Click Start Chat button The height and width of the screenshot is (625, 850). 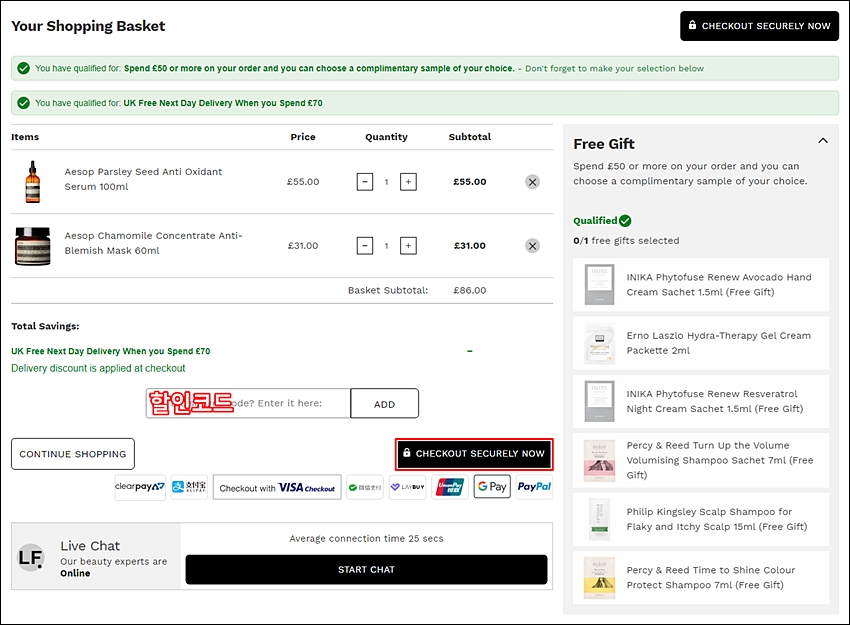[x=366, y=570]
